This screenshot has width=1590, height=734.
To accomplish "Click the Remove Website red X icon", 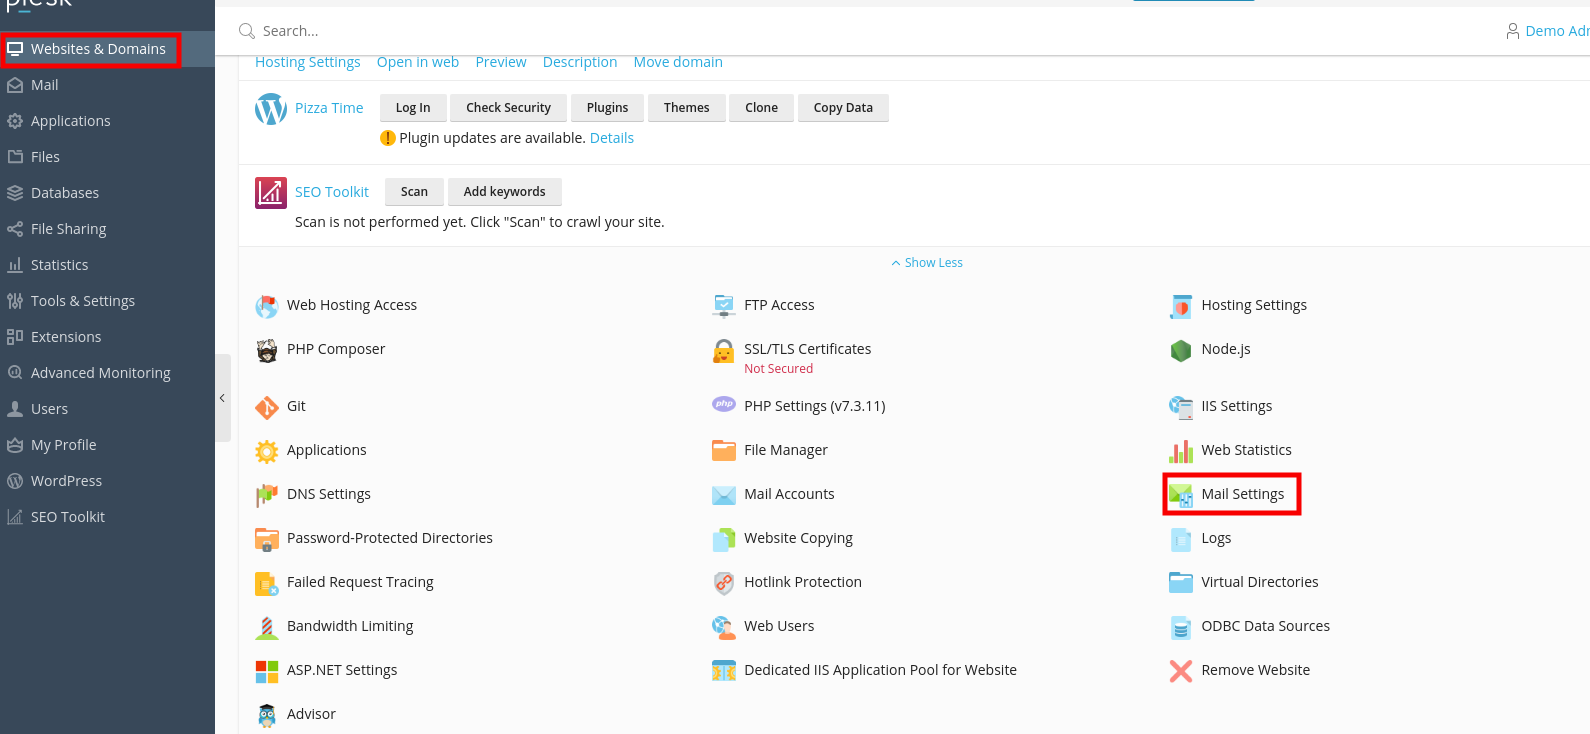I will point(1181,671).
